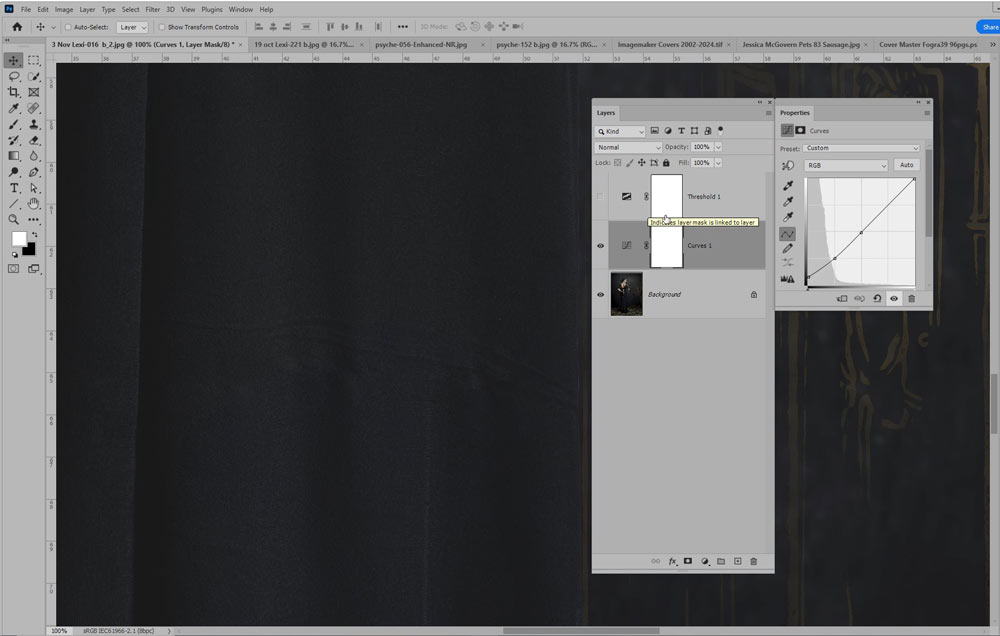Hide the Background layer
Screen dimensions: 1000x636
[x=600, y=295]
